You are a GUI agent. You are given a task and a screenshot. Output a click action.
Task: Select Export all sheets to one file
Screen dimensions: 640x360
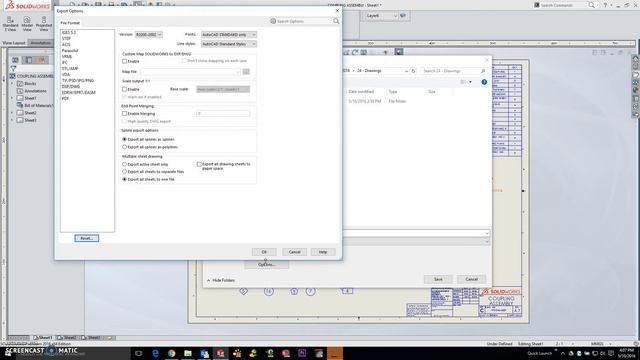pos(124,179)
